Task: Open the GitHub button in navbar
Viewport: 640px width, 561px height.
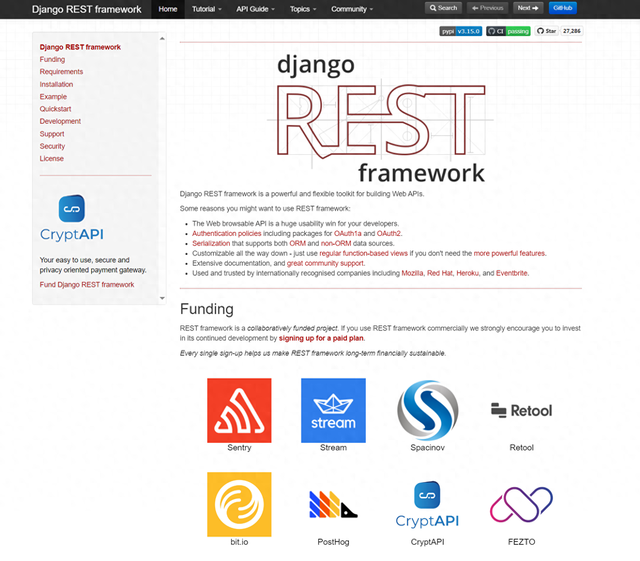Action: click(x=562, y=8)
